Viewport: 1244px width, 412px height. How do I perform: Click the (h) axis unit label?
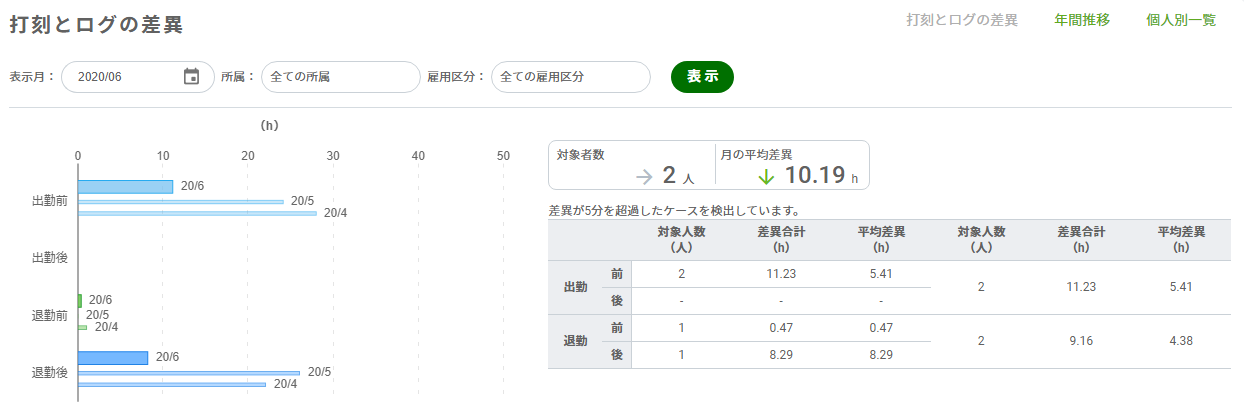coord(269,126)
